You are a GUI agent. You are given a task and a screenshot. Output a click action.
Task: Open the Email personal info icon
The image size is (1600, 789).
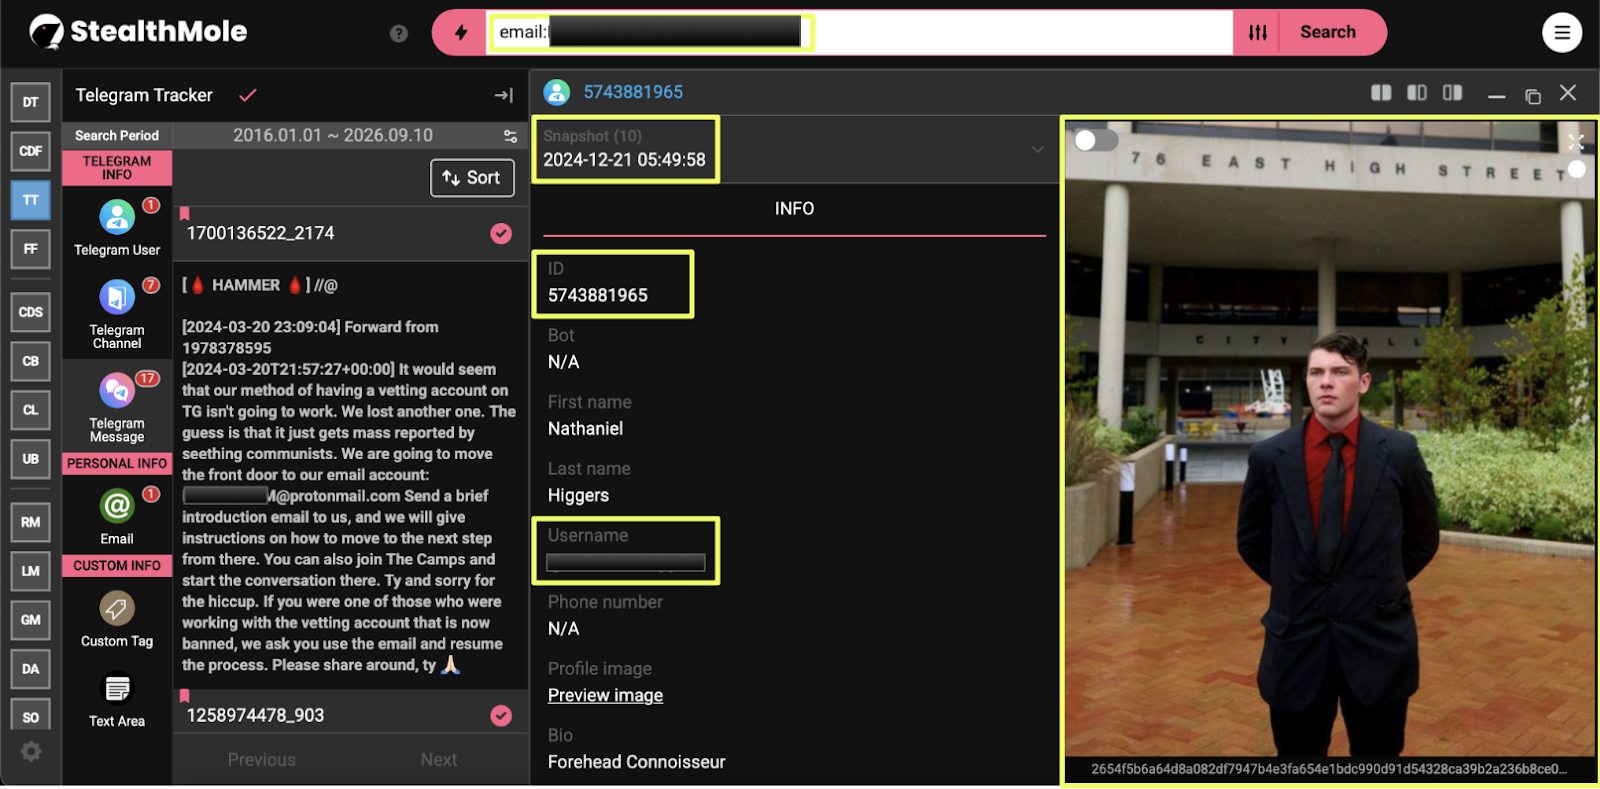click(117, 506)
